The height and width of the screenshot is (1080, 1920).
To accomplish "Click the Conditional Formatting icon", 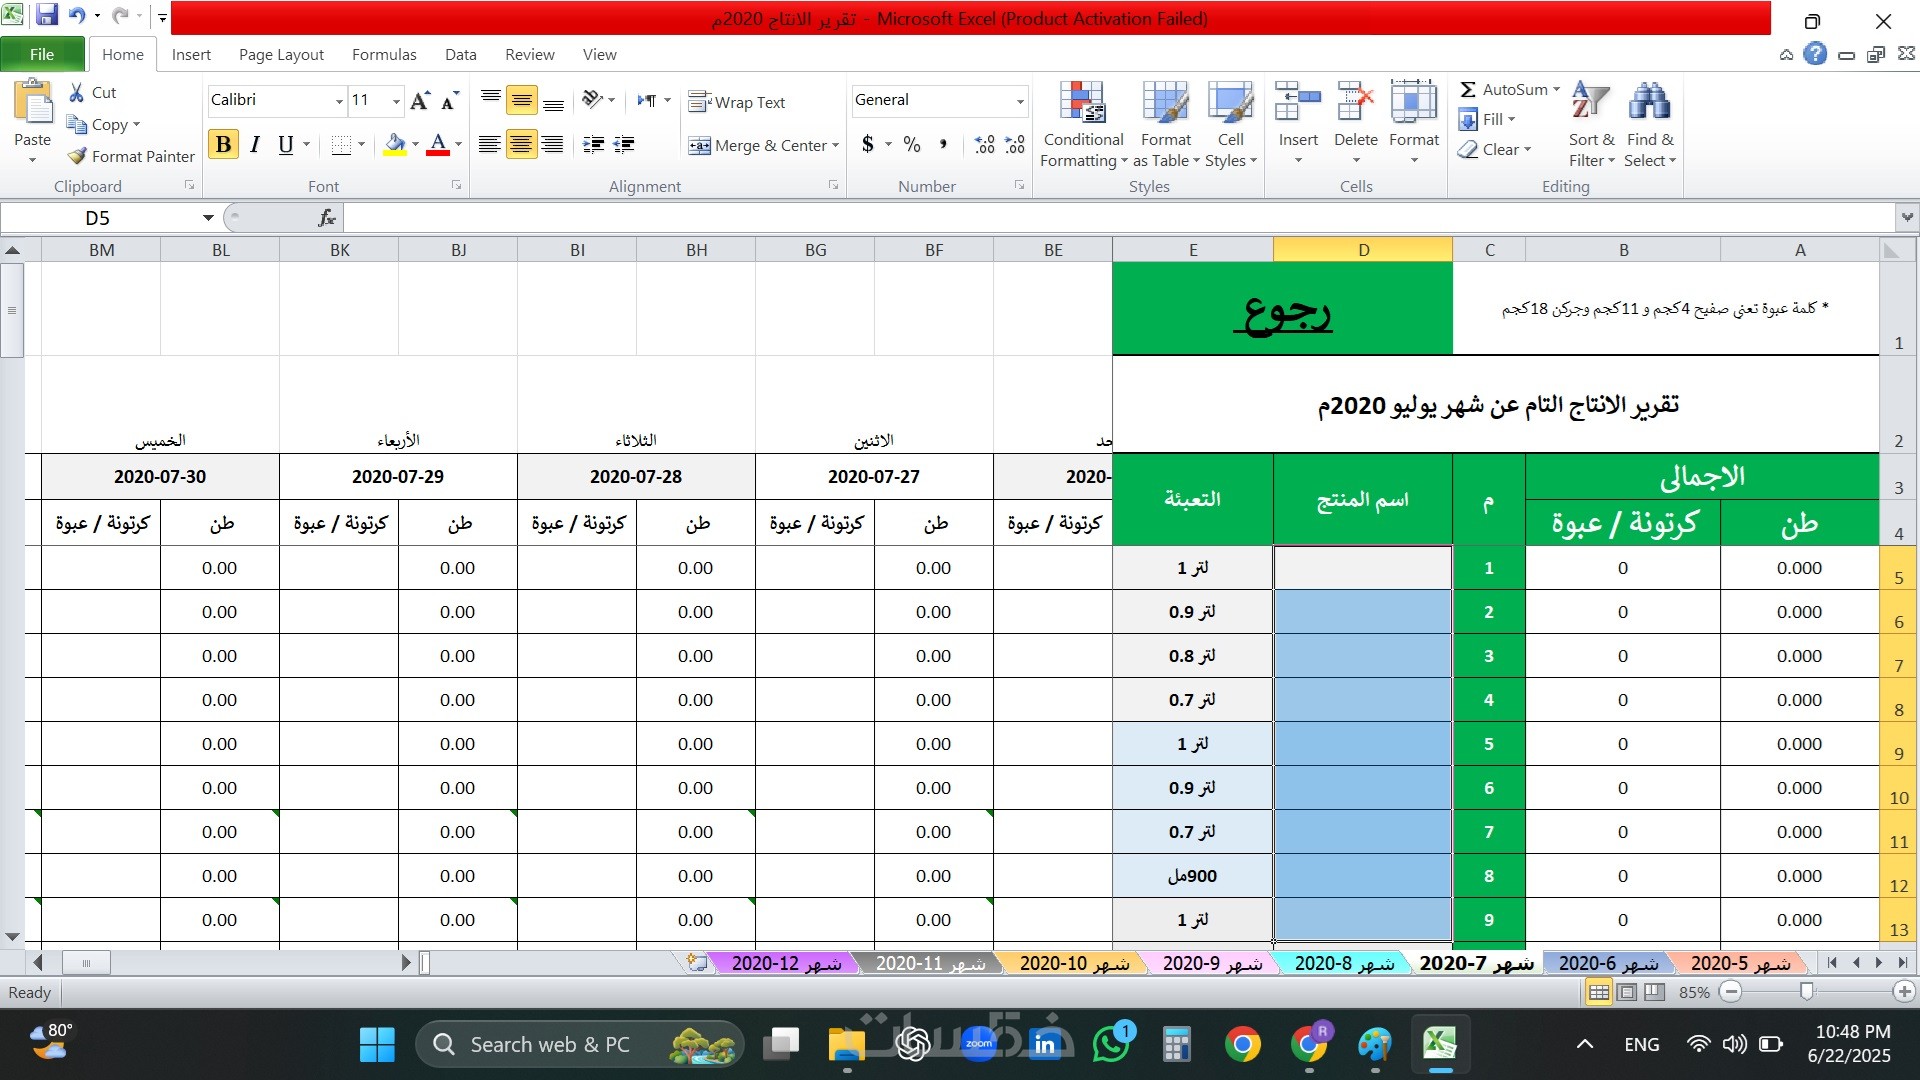I will (1082, 103).
